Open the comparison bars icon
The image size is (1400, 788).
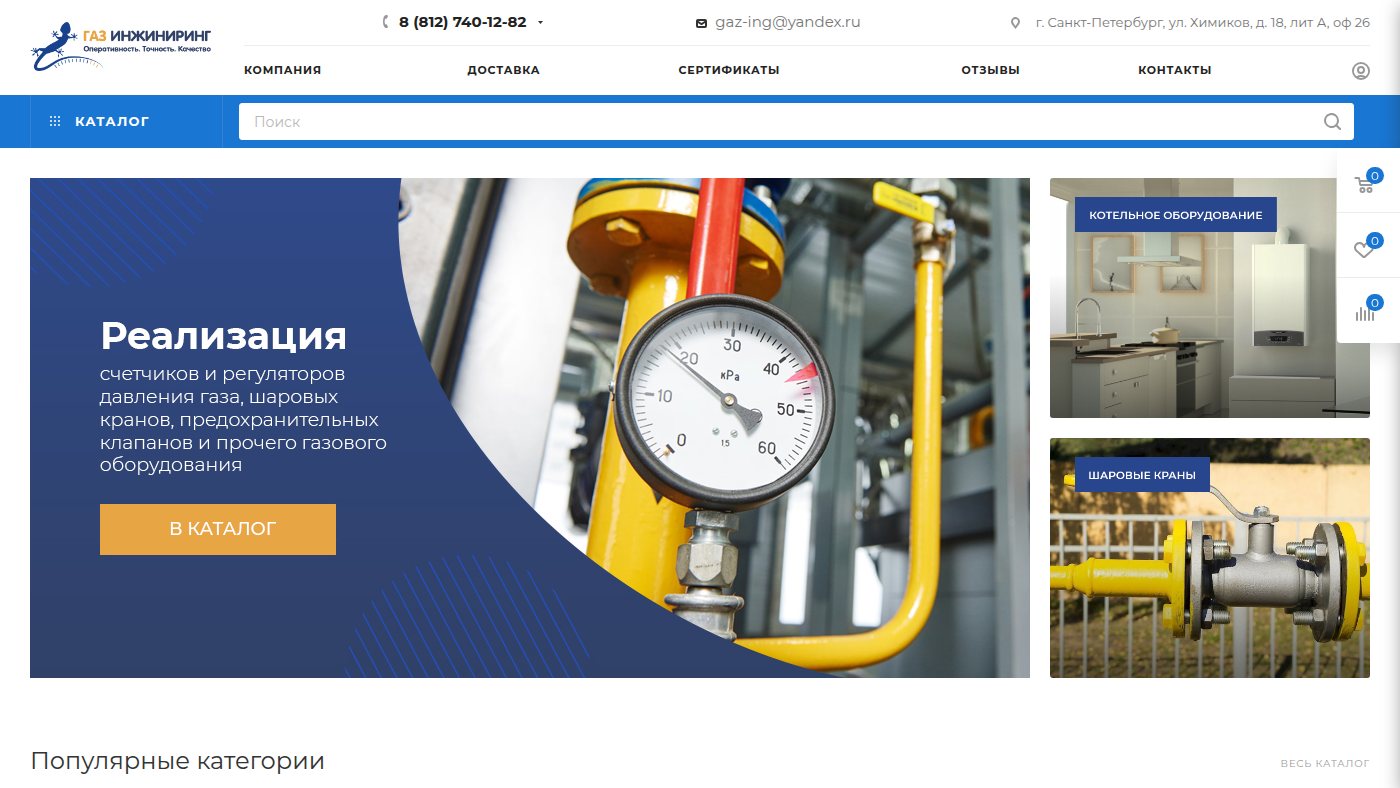pyautogui.click(x=1364, y=313)
